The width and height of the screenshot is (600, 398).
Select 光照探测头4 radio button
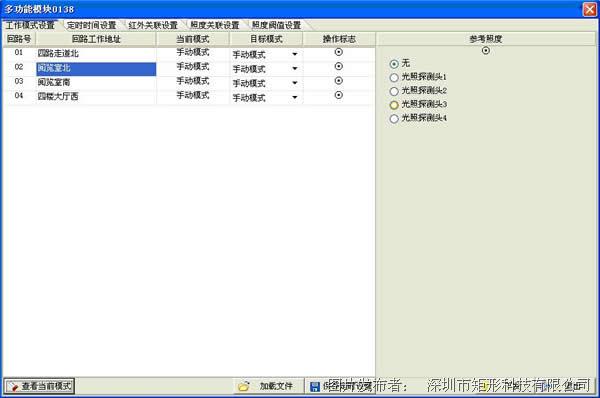394,119
